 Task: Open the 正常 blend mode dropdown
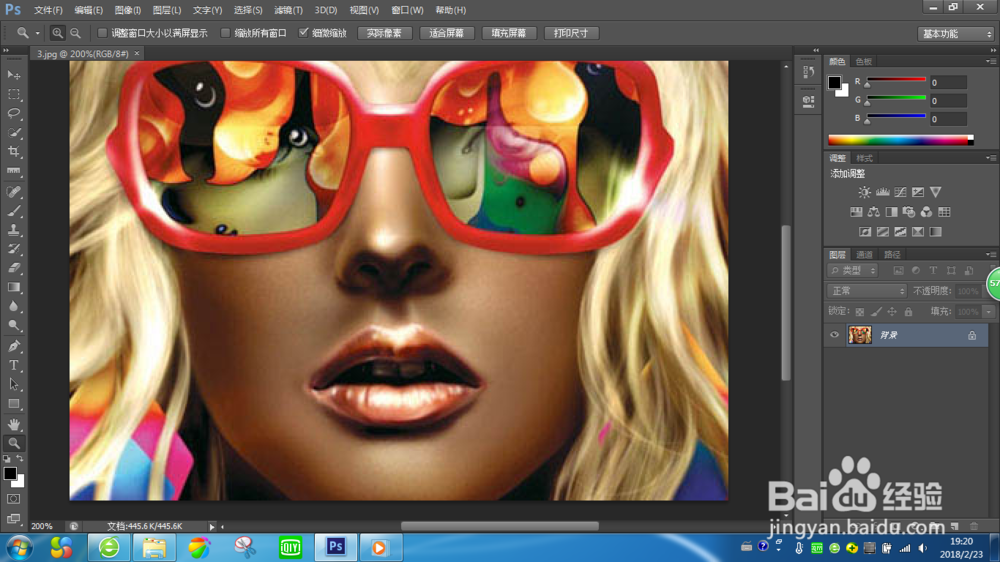pos(867,291)
